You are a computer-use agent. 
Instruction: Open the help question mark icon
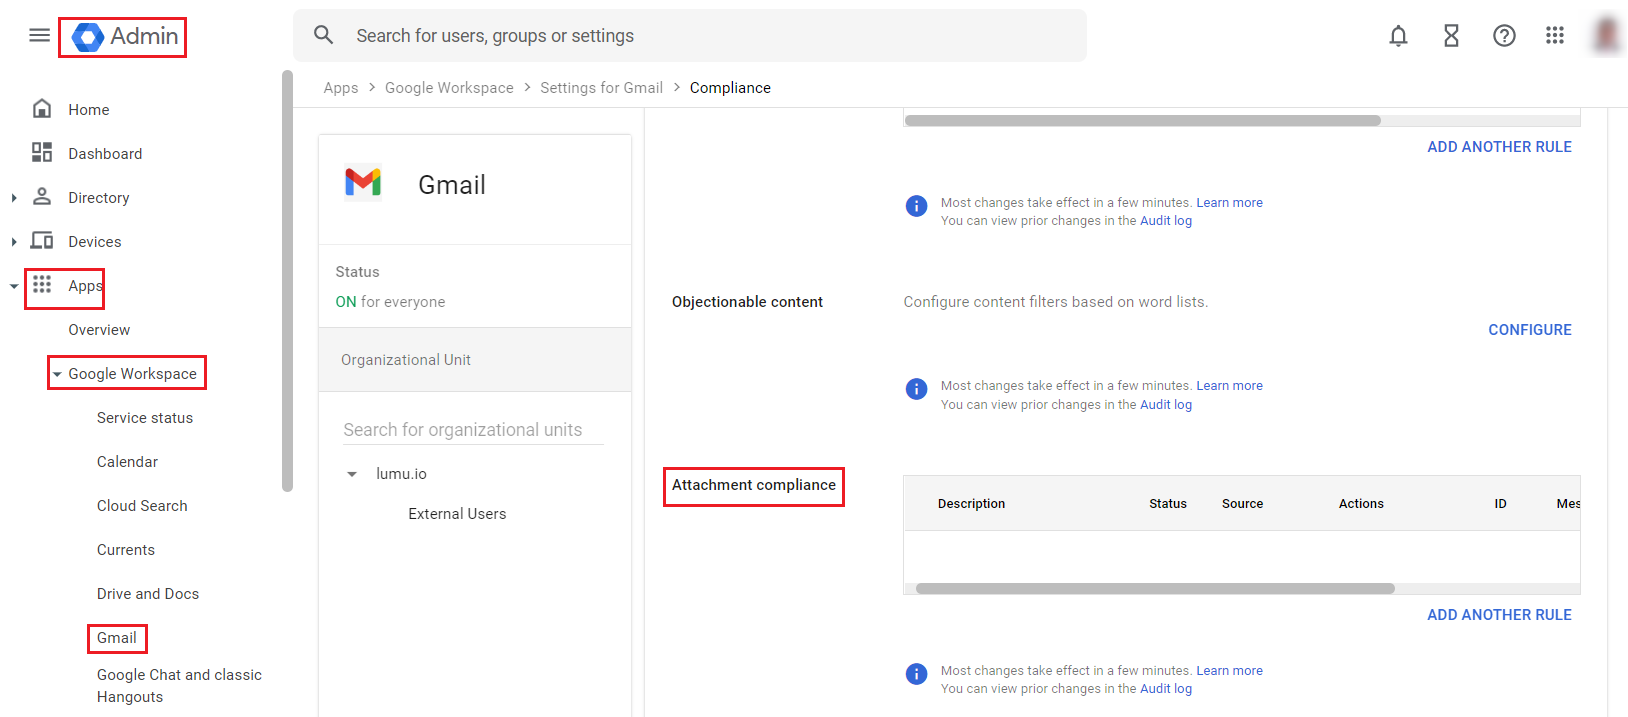pyautogui.click(x=1504, y=36)
